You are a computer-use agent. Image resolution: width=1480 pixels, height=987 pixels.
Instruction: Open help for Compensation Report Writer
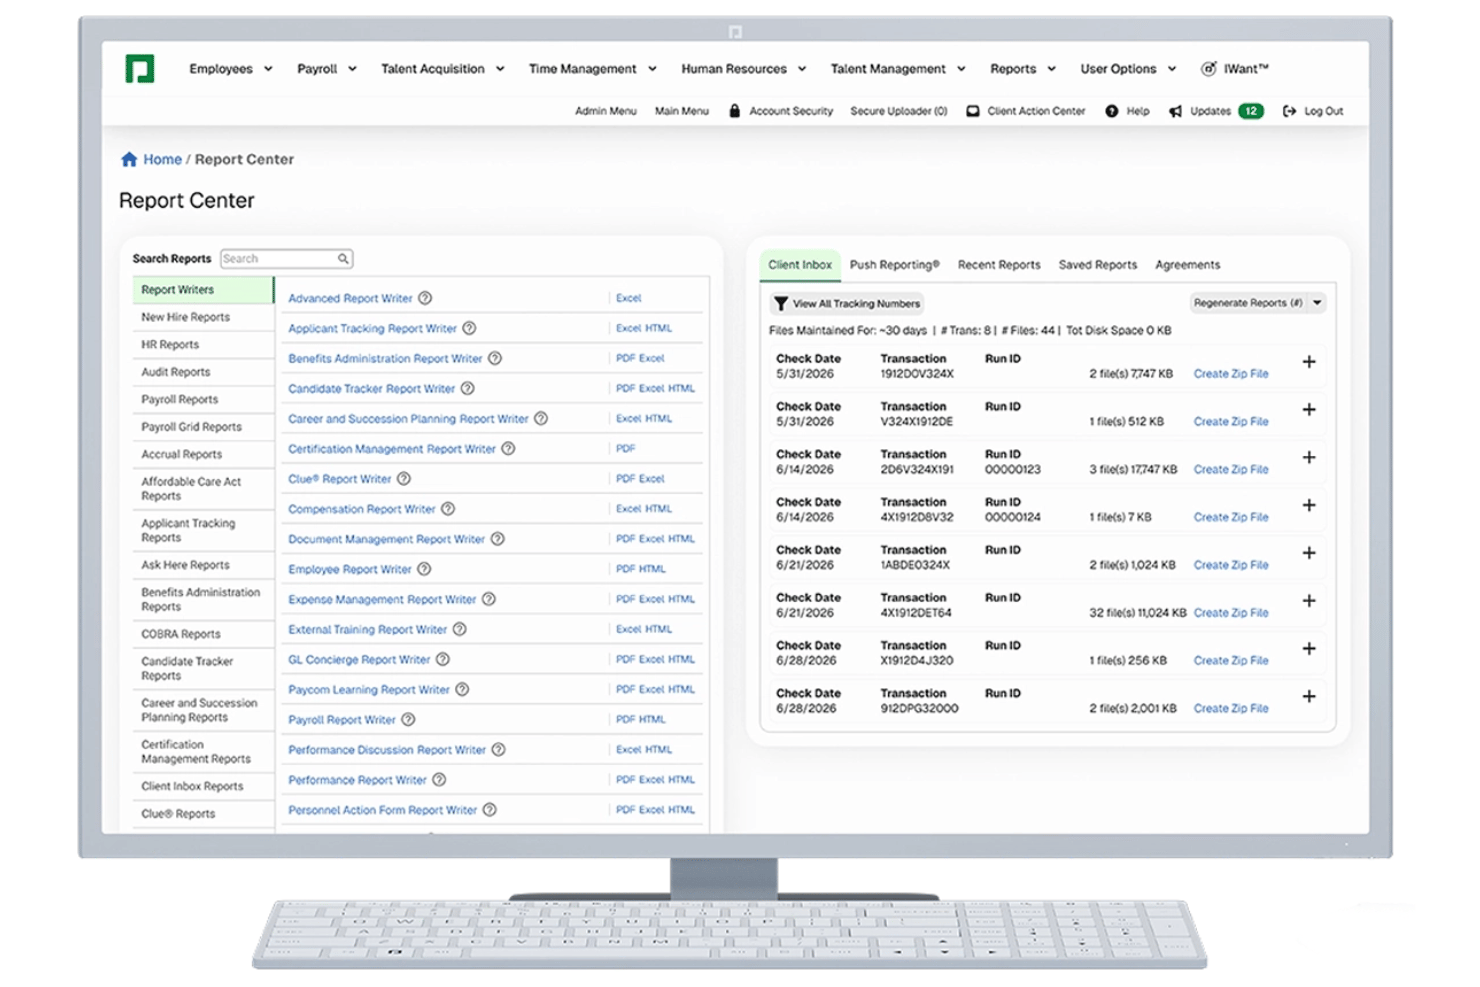click(448, 508)
